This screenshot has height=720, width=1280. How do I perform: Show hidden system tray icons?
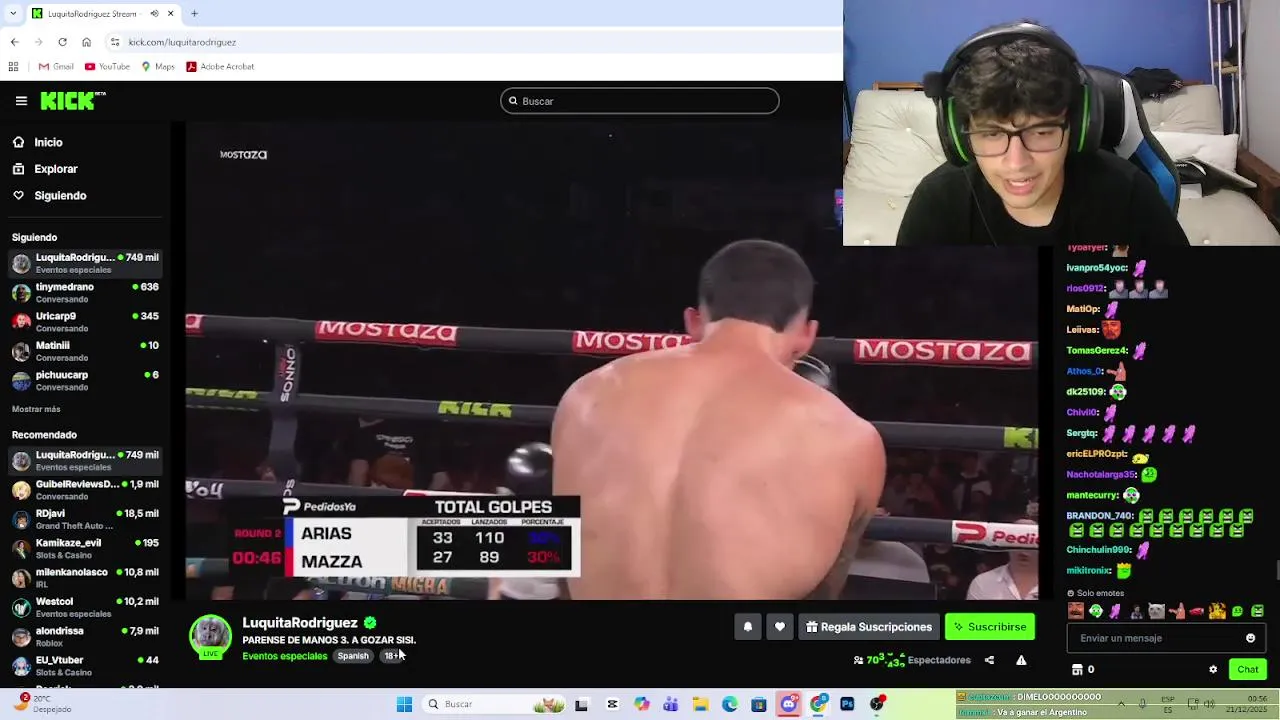click(x=1121, y=704)
